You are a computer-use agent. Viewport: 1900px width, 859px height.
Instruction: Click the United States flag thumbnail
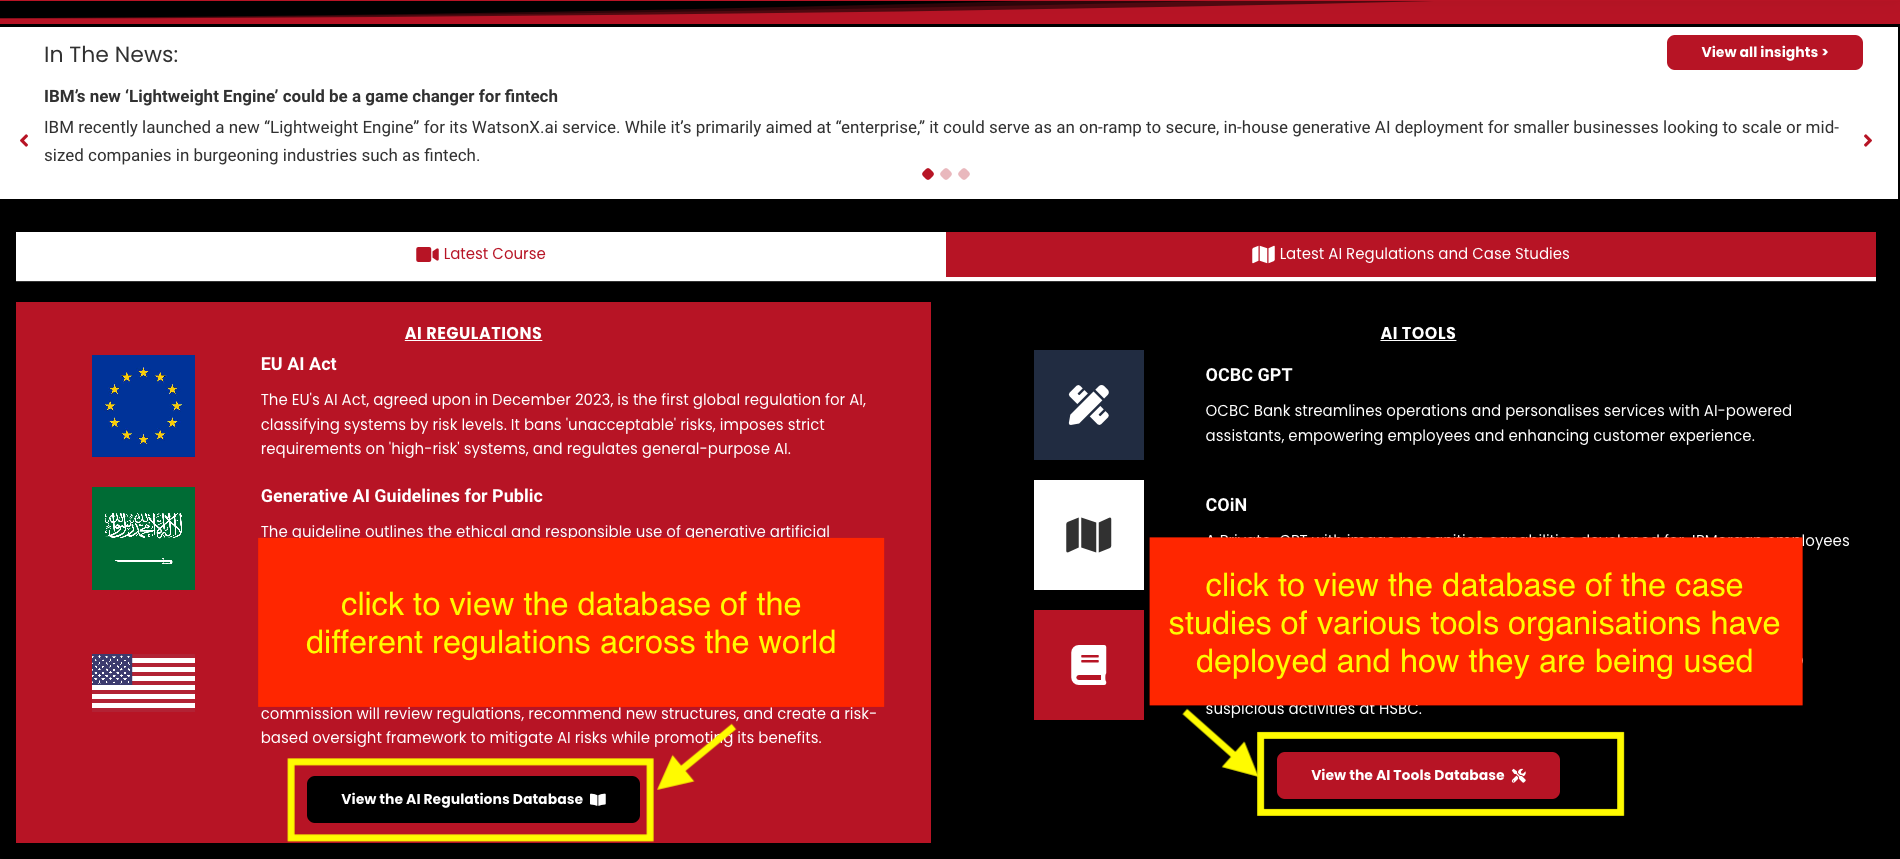tap(143, 681)
